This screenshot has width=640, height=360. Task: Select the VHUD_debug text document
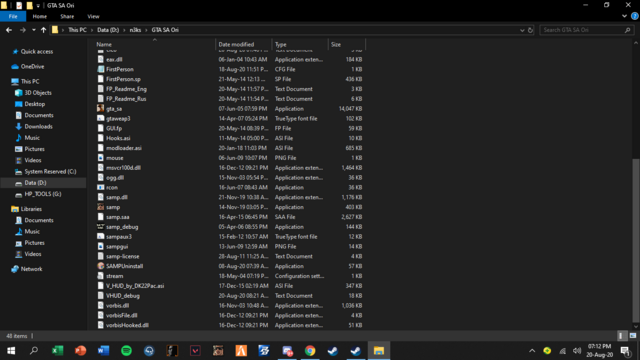[122, 296]
